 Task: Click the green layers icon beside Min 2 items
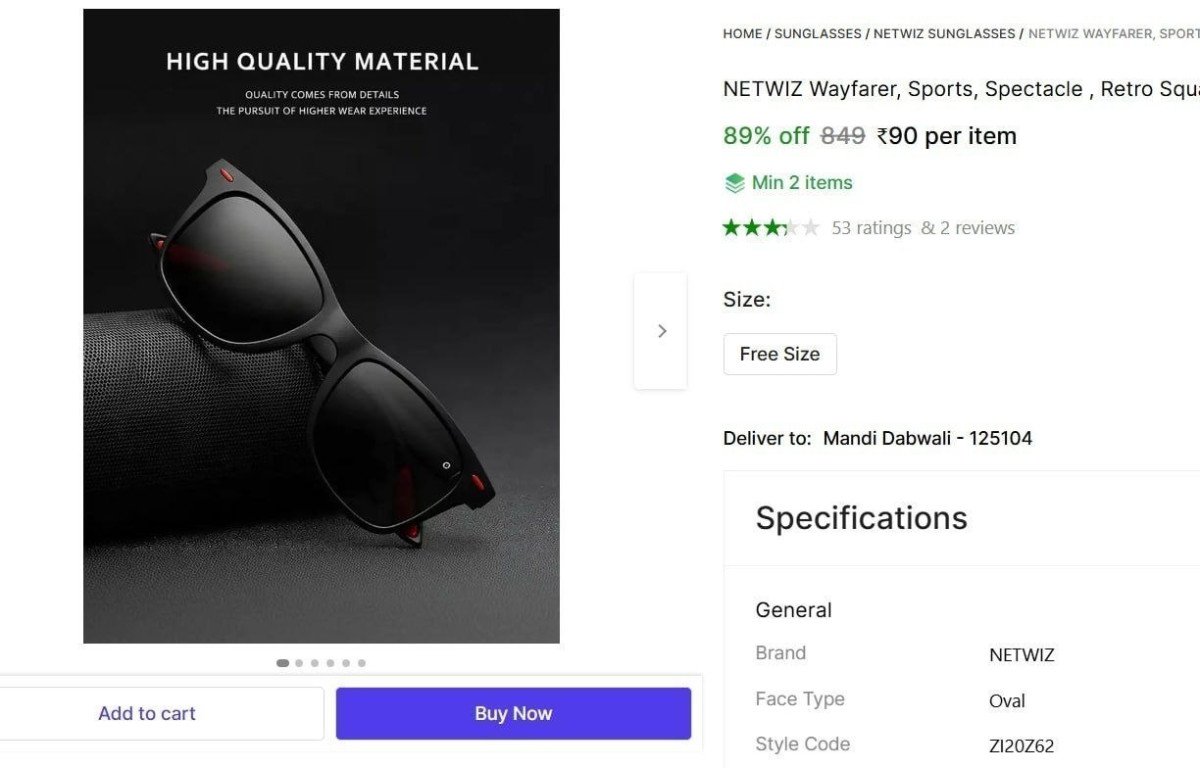click(x=735, y=183)
